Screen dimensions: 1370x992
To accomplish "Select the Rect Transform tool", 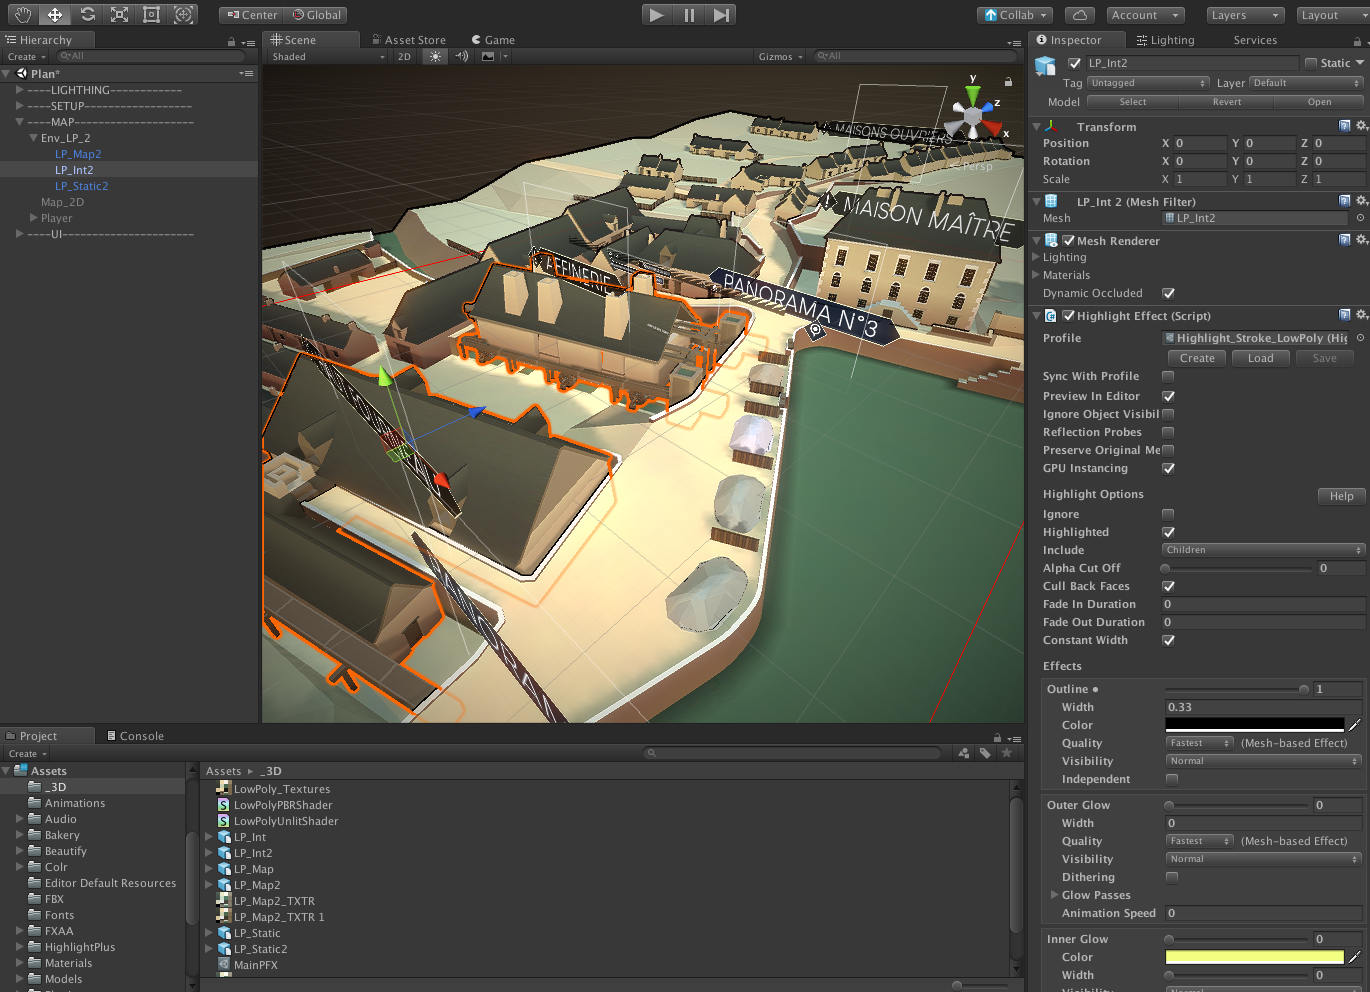I will click(x=151, y=15).
